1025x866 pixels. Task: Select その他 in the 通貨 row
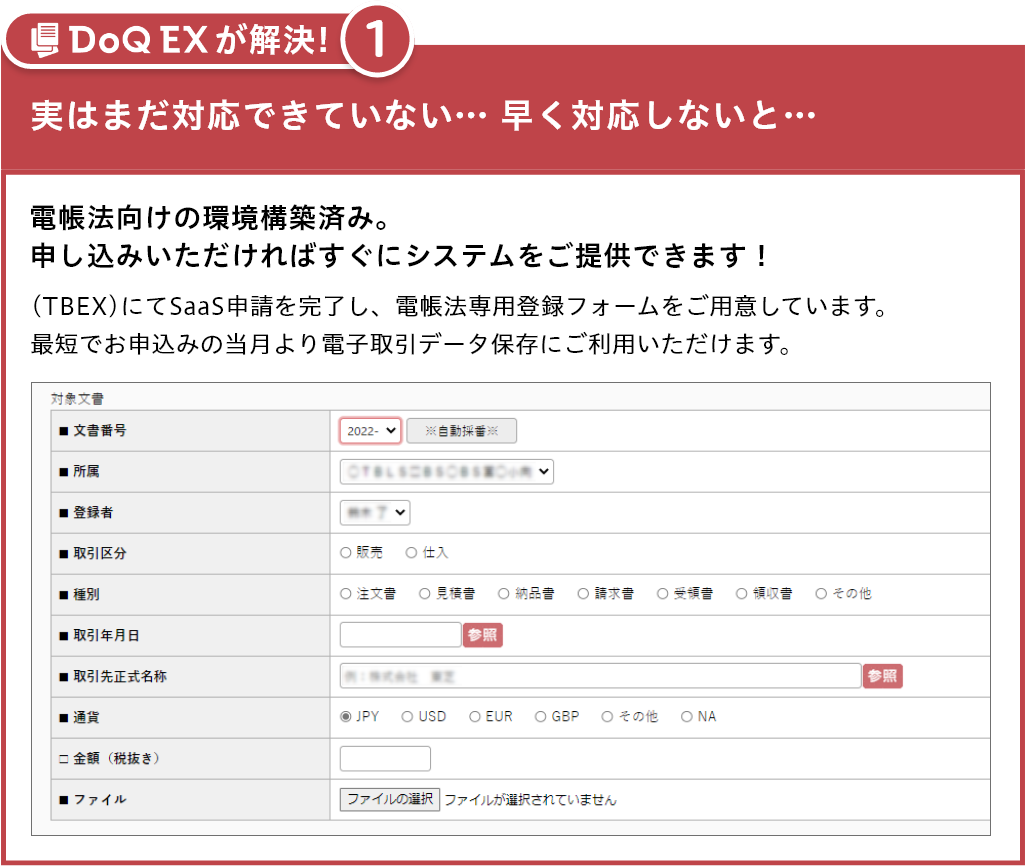point(607,717)
